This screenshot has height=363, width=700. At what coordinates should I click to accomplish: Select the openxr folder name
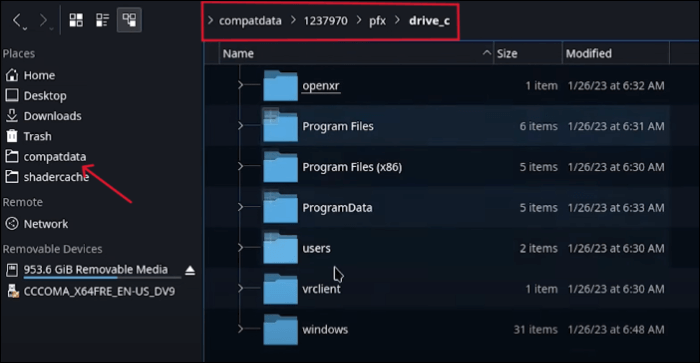pos(321,86)
